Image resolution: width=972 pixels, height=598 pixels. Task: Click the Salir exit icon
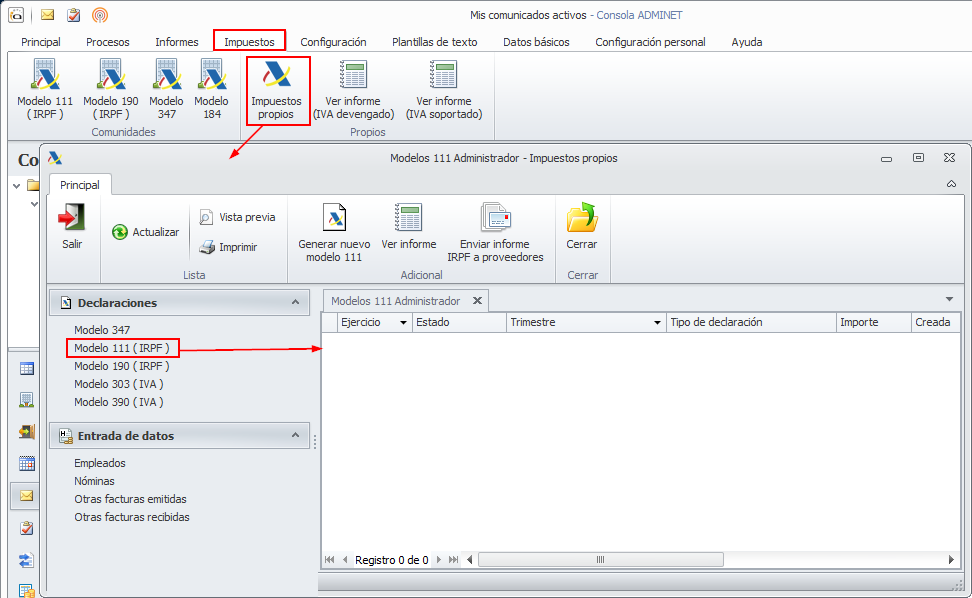pyautogui.click(x=72, y=218)
